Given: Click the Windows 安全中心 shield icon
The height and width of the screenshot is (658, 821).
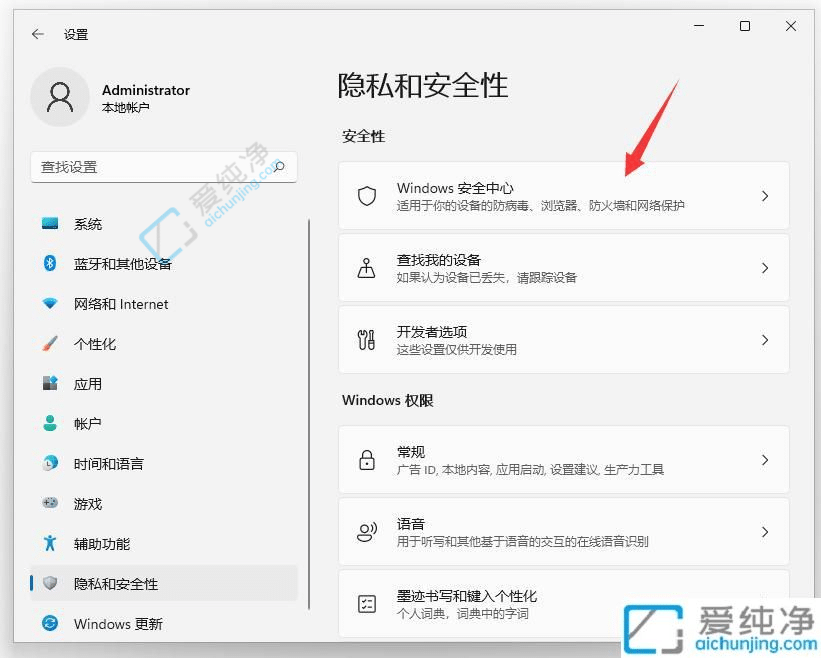Looking at the screenshot, I should click(x=366, y=196).
